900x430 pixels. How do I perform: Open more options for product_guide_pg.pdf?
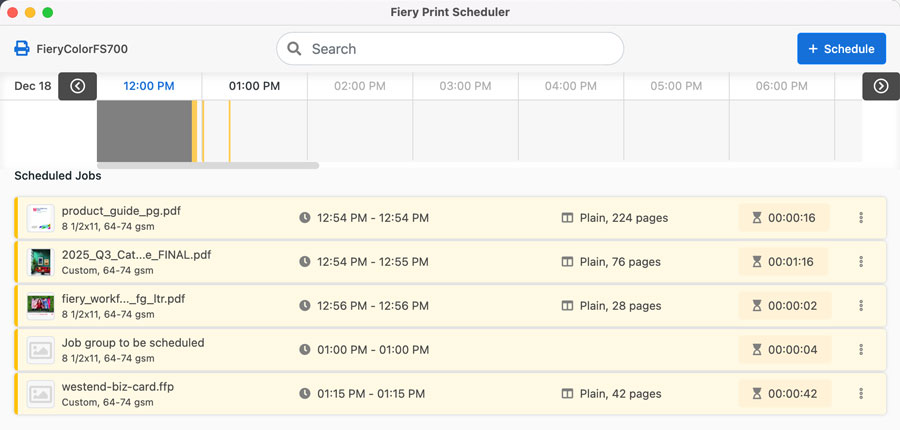coord(861,218)
